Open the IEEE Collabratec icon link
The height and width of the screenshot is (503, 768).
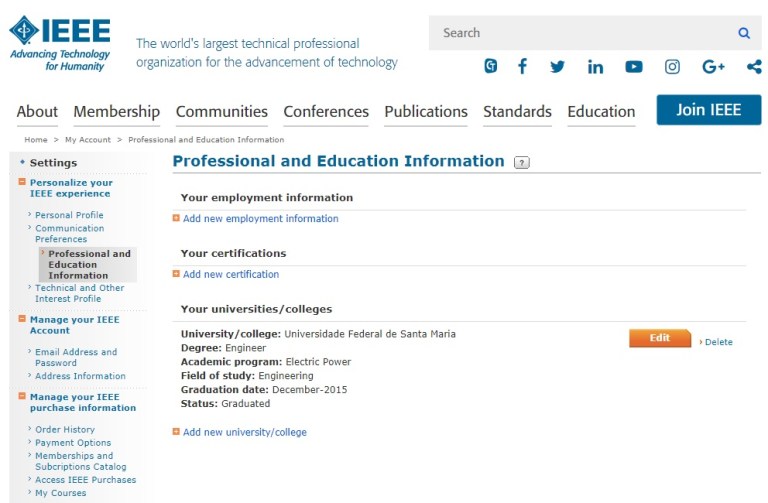490,67
